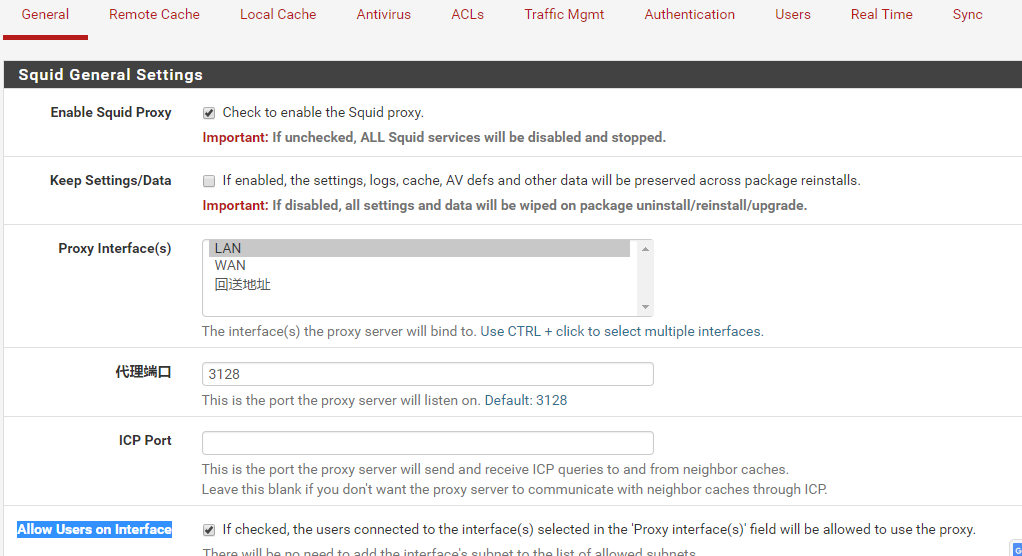Click the 代理端口 label
Screen dimensions: 1022x556
[143, 372]
